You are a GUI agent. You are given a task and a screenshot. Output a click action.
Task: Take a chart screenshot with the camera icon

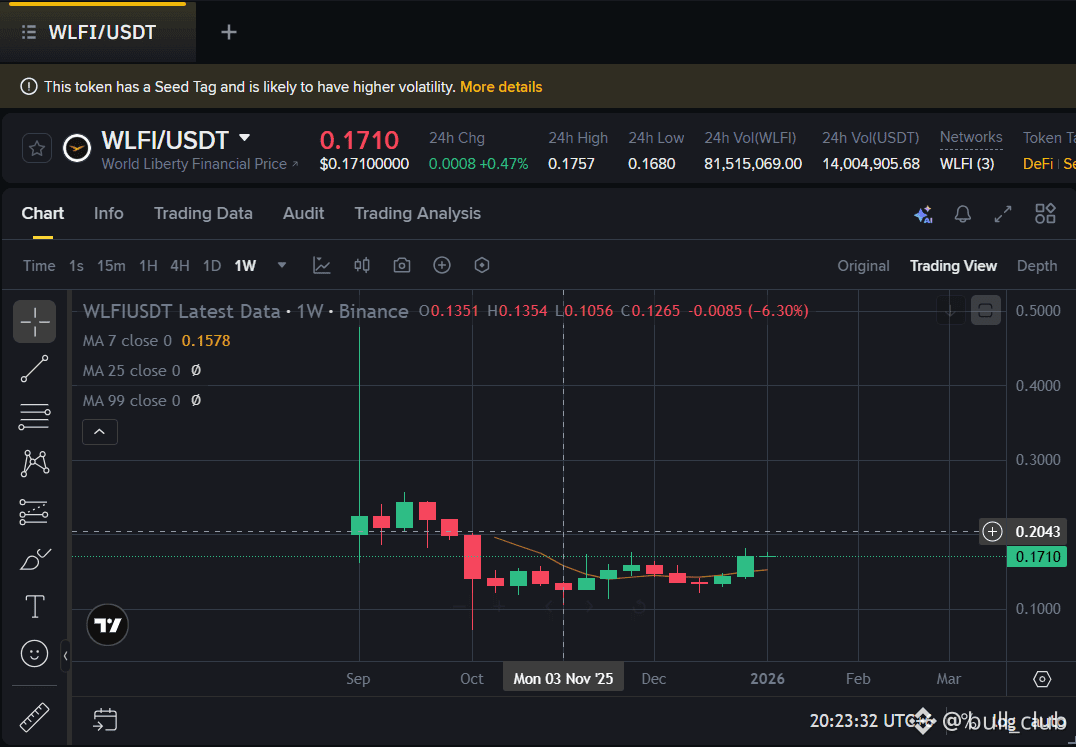pos(401,265)
